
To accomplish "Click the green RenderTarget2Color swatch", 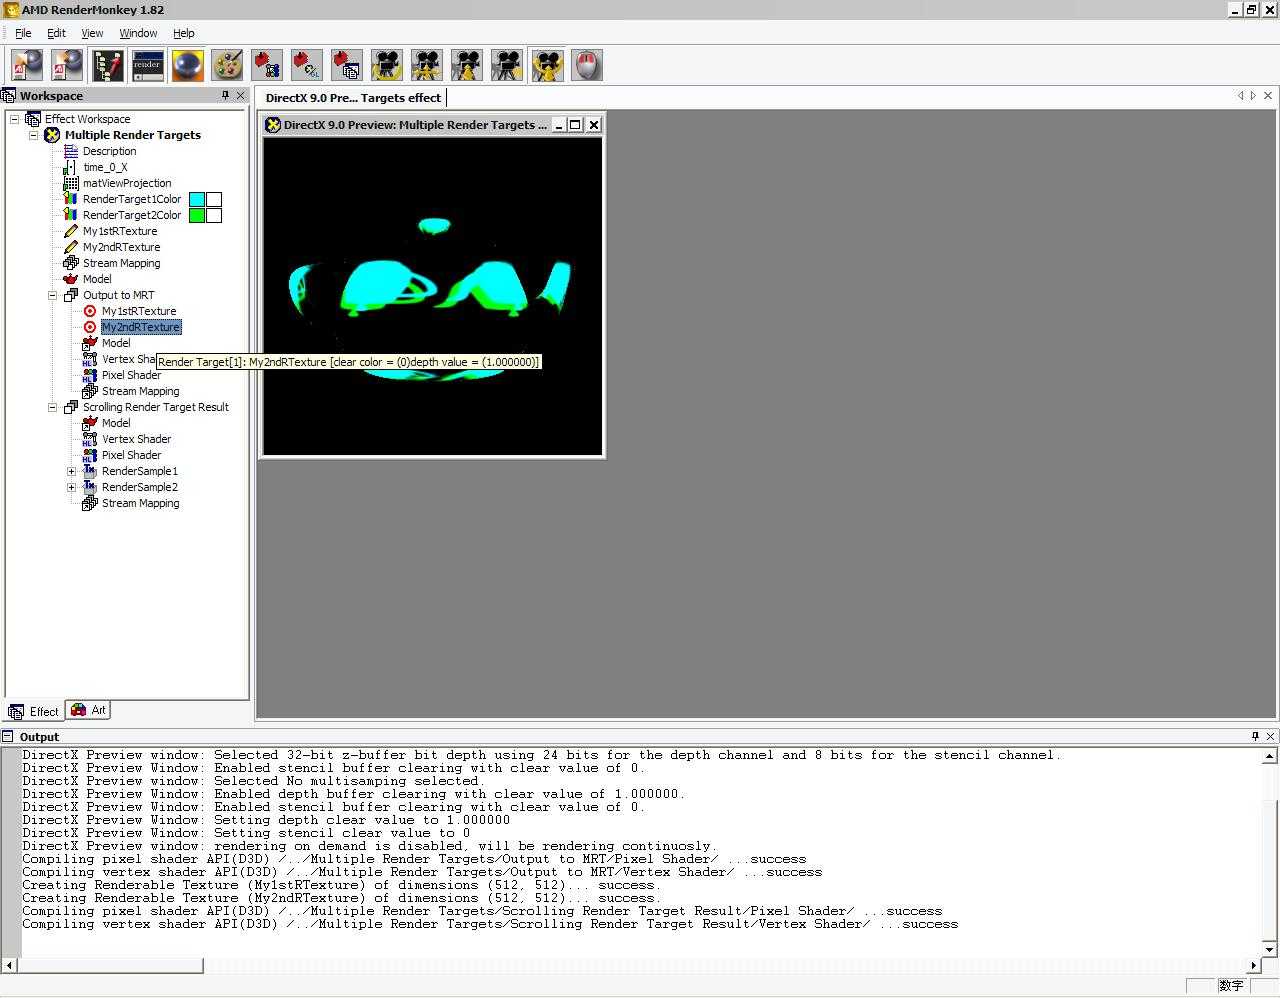I will [x=197, y=215].
